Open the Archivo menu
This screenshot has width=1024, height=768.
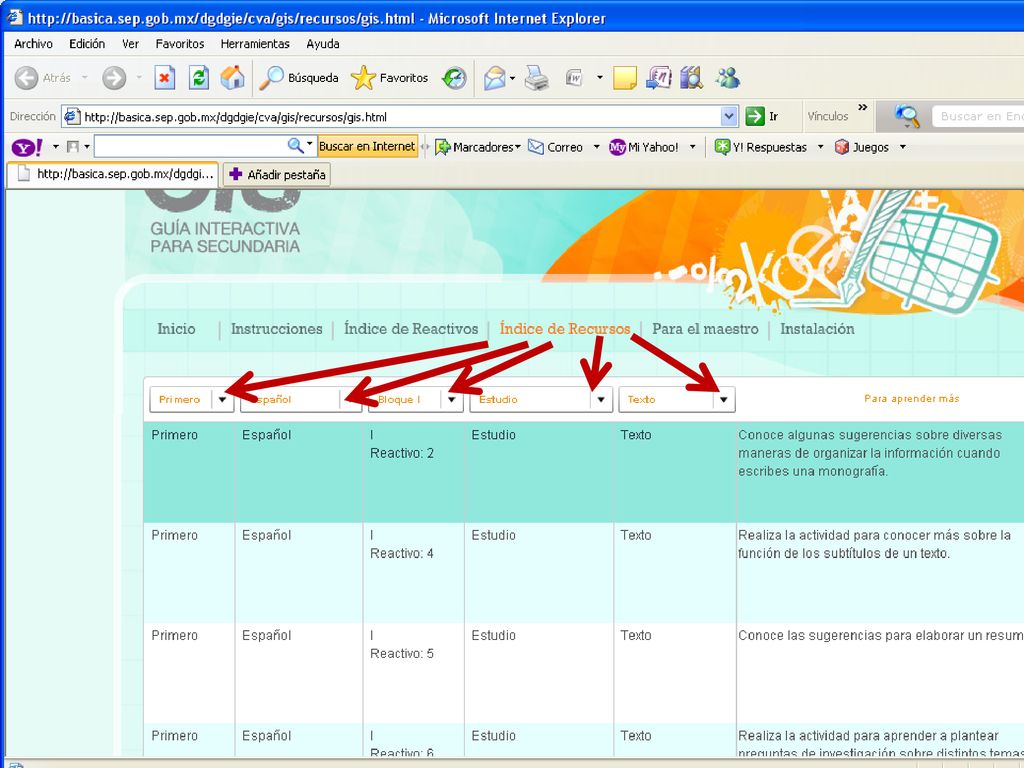tap(33, 44)
